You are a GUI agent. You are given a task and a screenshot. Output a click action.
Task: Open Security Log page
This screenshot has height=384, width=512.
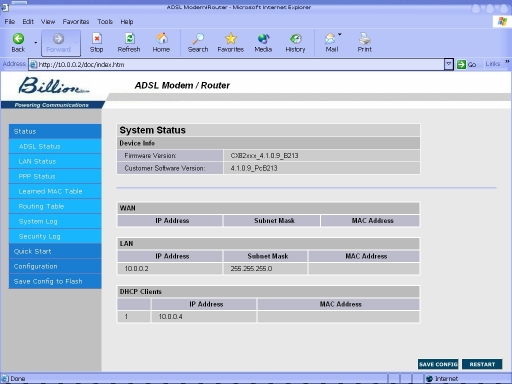click(55, 236)
